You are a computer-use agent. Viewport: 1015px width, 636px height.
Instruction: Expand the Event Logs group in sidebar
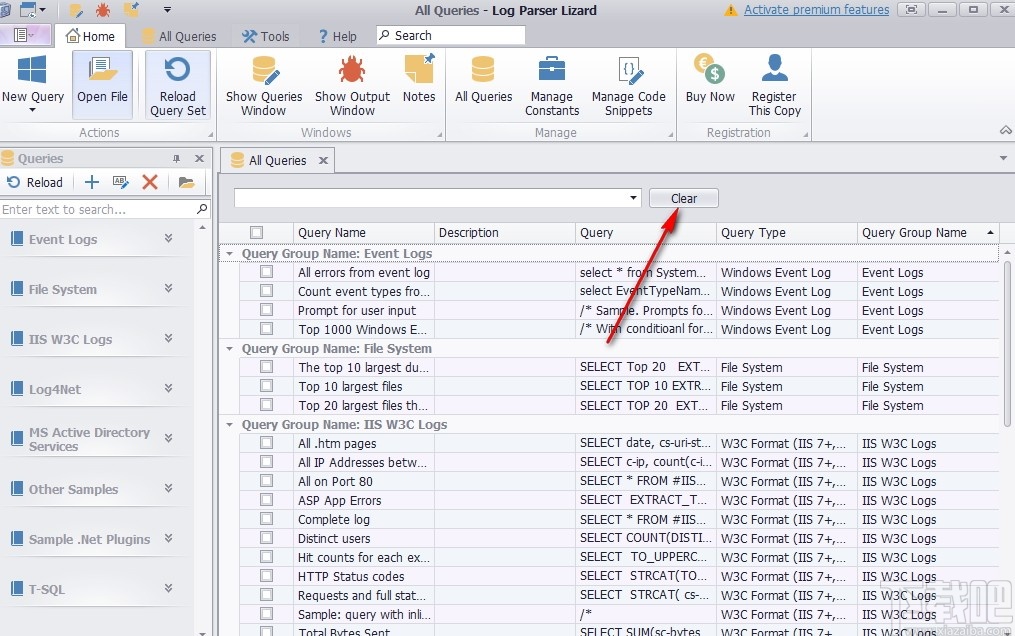(x=168, y=239)
